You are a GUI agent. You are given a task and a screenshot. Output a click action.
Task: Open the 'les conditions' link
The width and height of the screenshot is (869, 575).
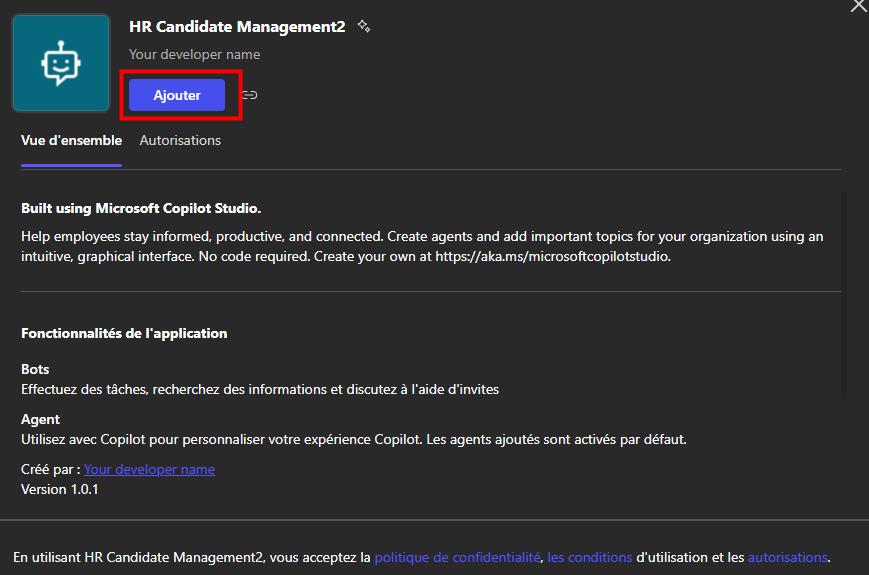coord(590,557)
